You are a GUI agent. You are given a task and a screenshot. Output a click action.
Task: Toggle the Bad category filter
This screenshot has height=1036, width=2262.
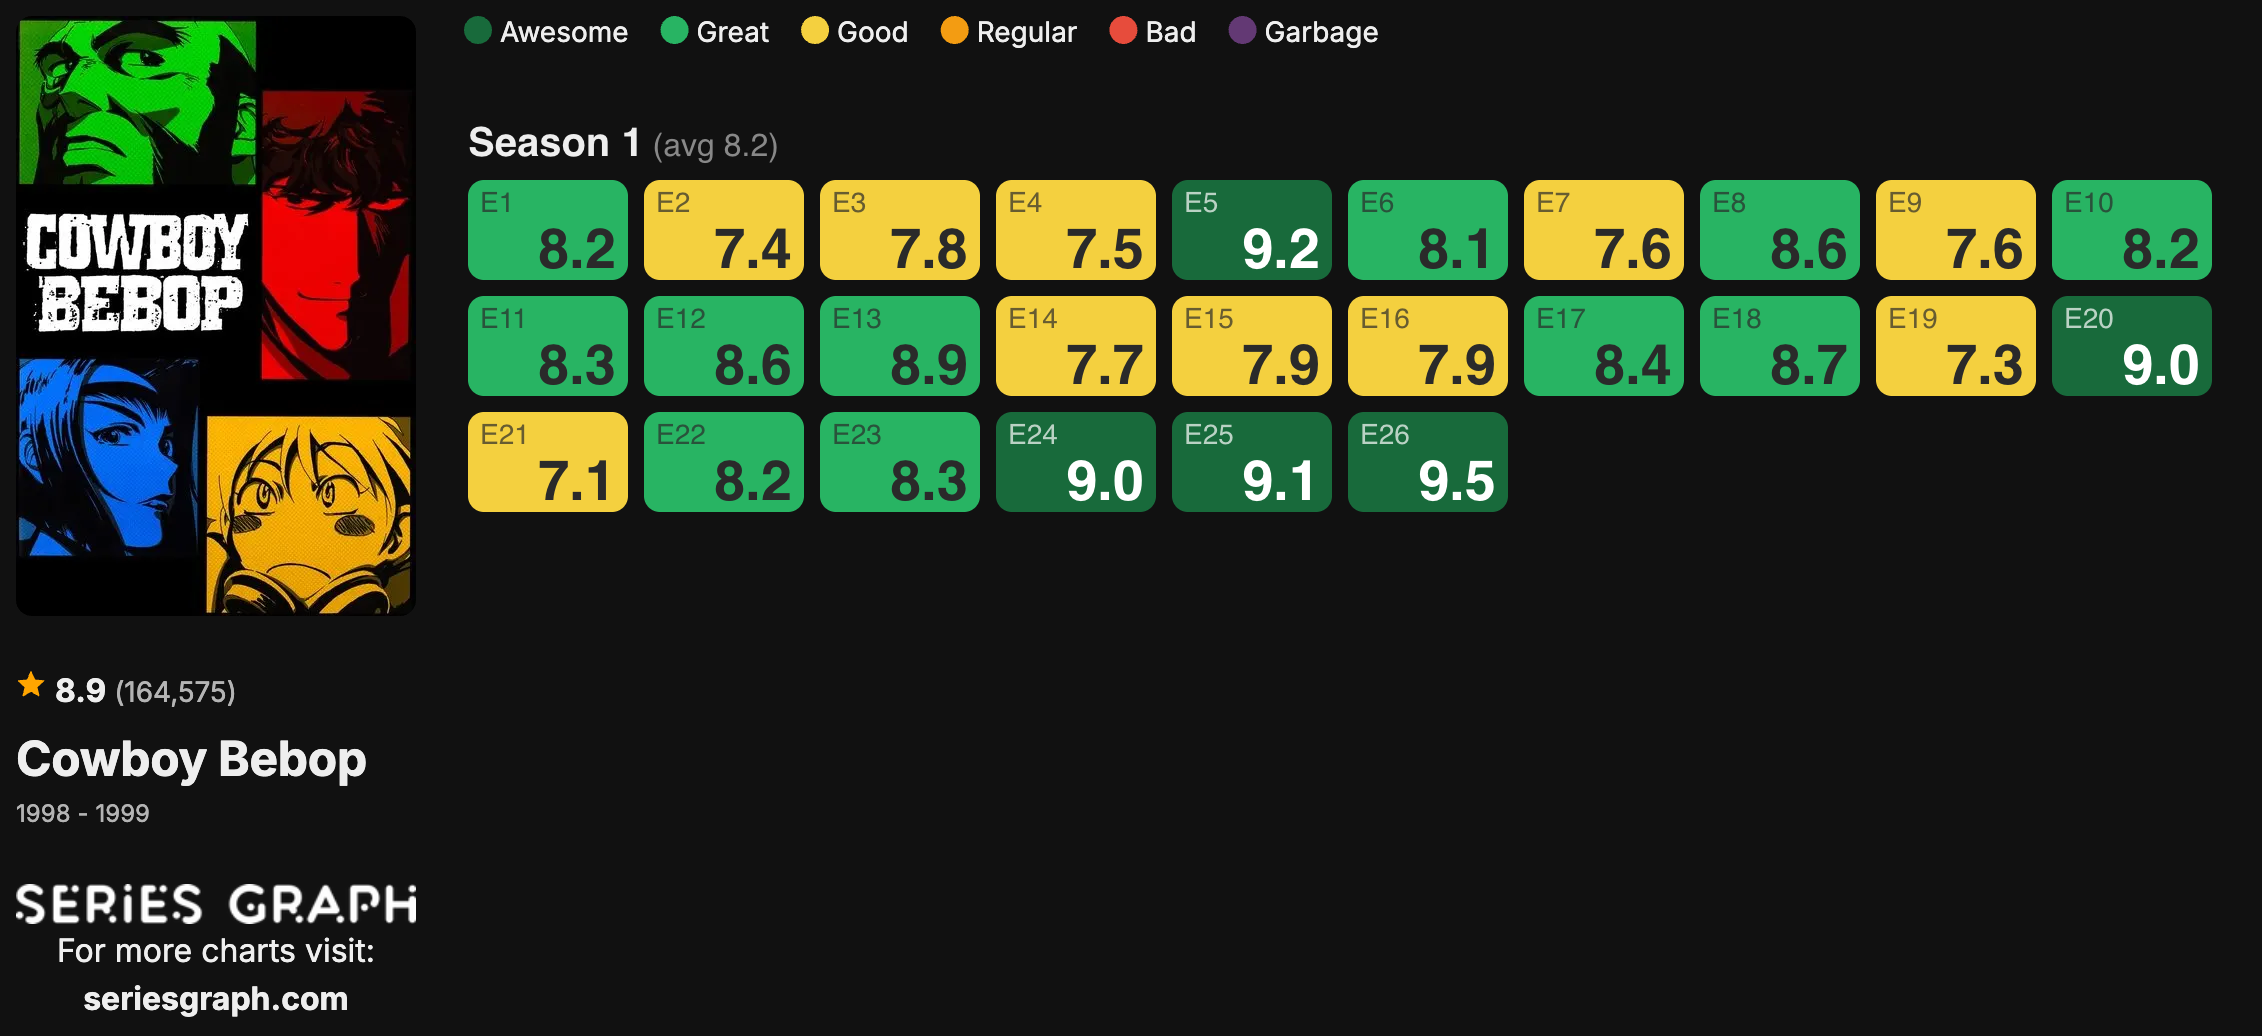click(x=1154, y=31)
